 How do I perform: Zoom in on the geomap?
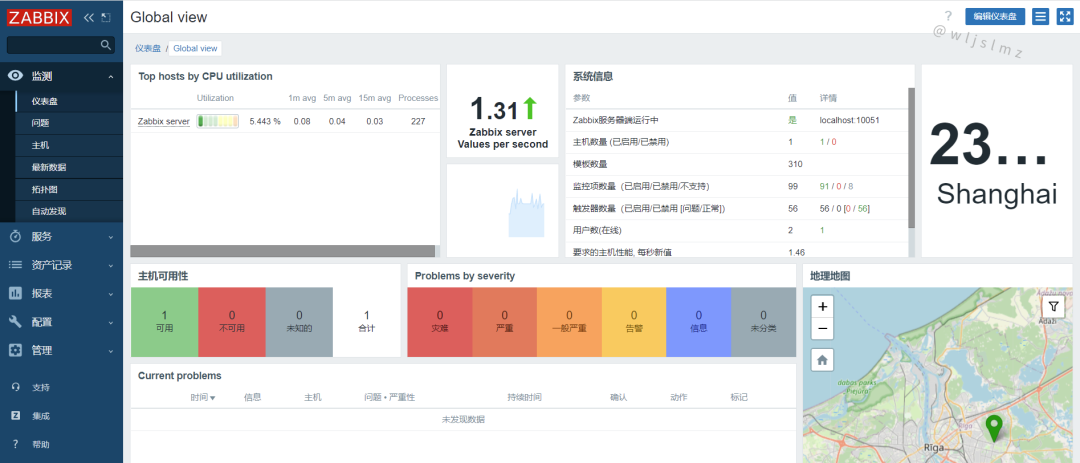[822, 307]
